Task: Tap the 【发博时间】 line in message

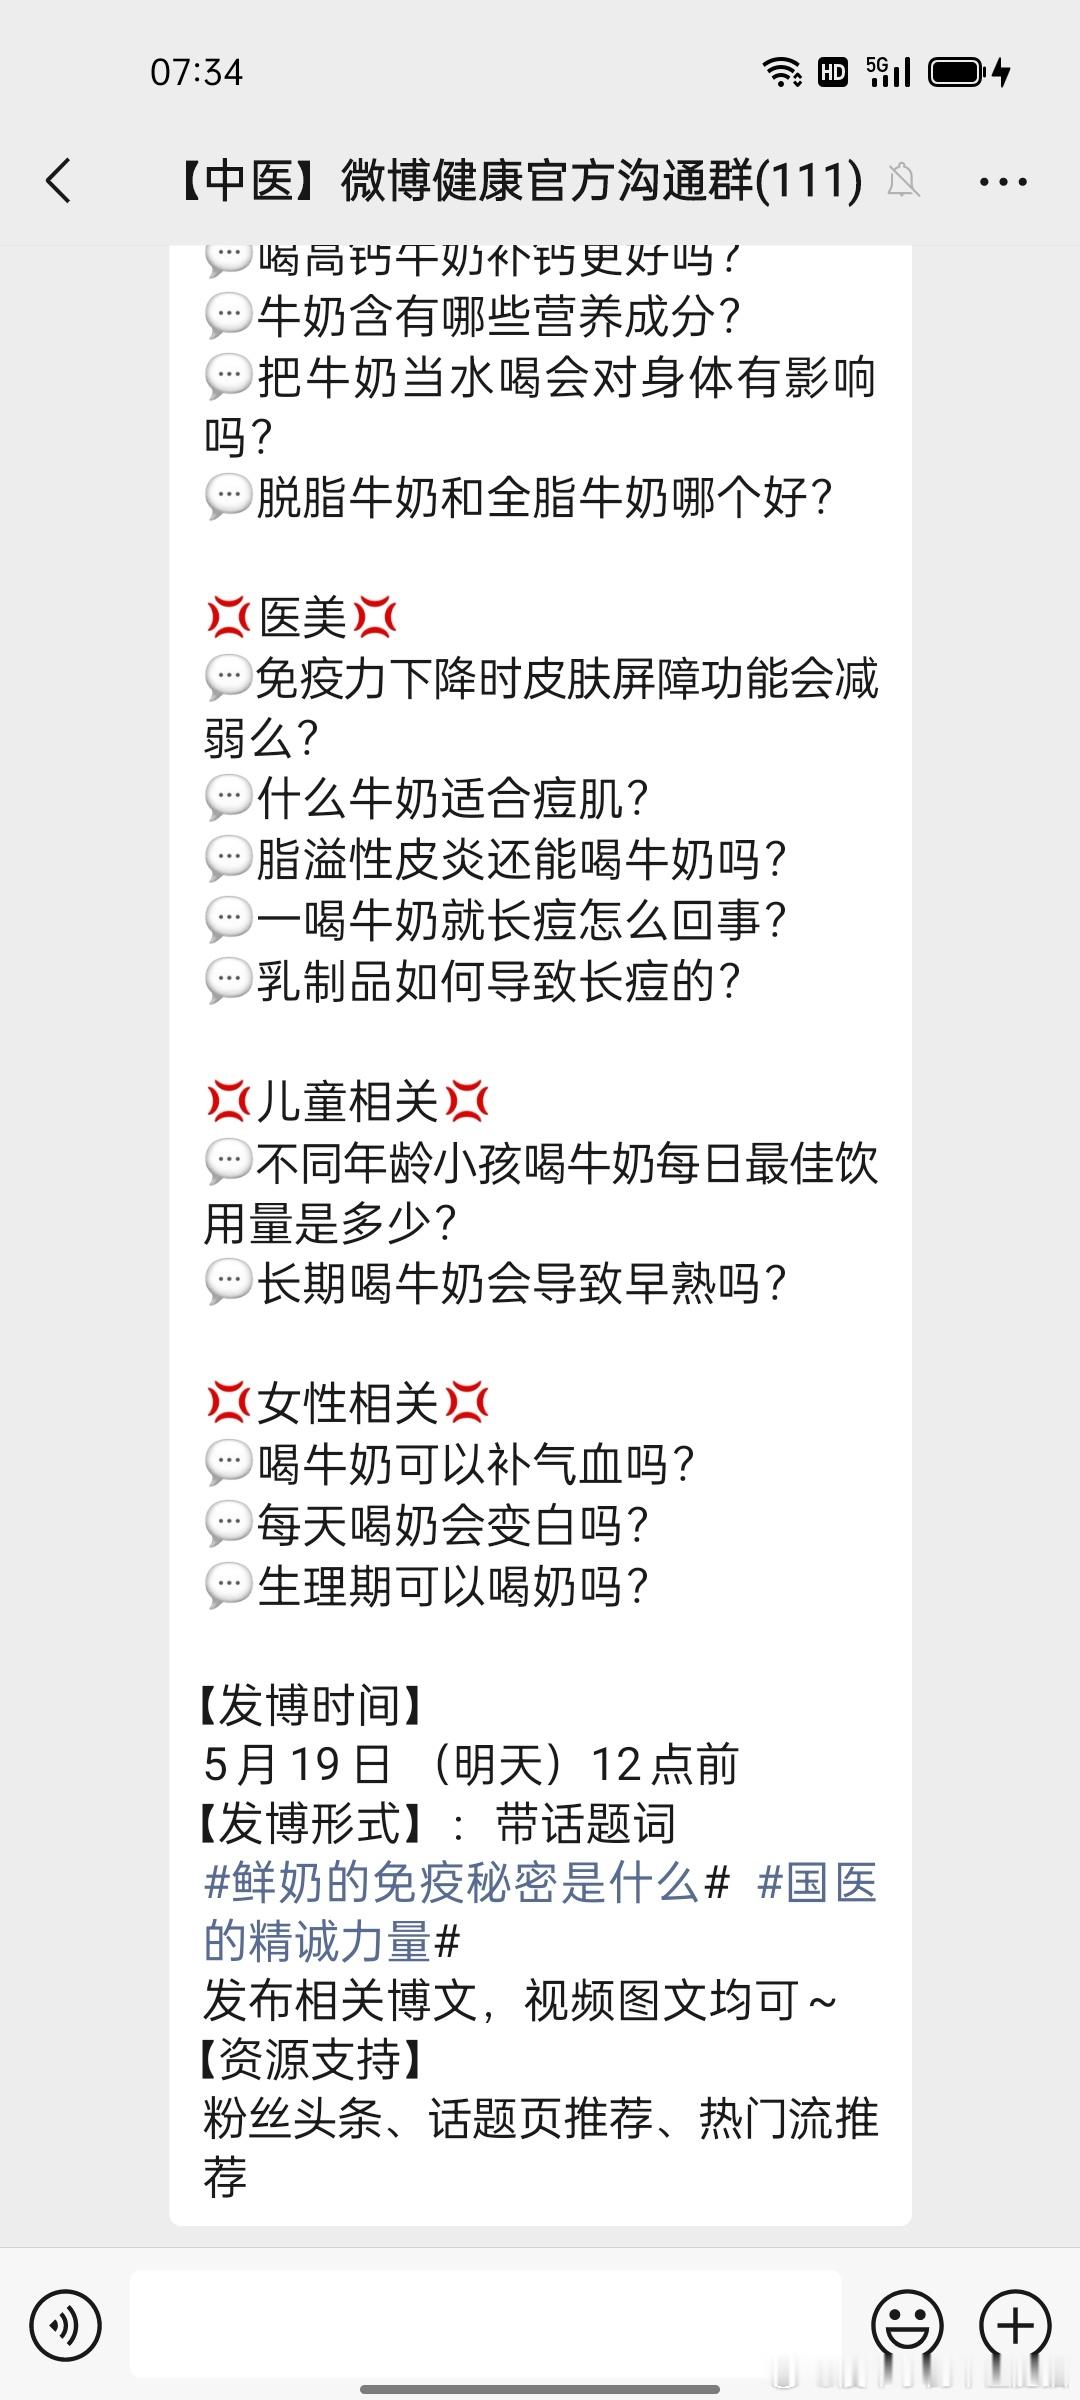Action: [x=311, y=1706]
